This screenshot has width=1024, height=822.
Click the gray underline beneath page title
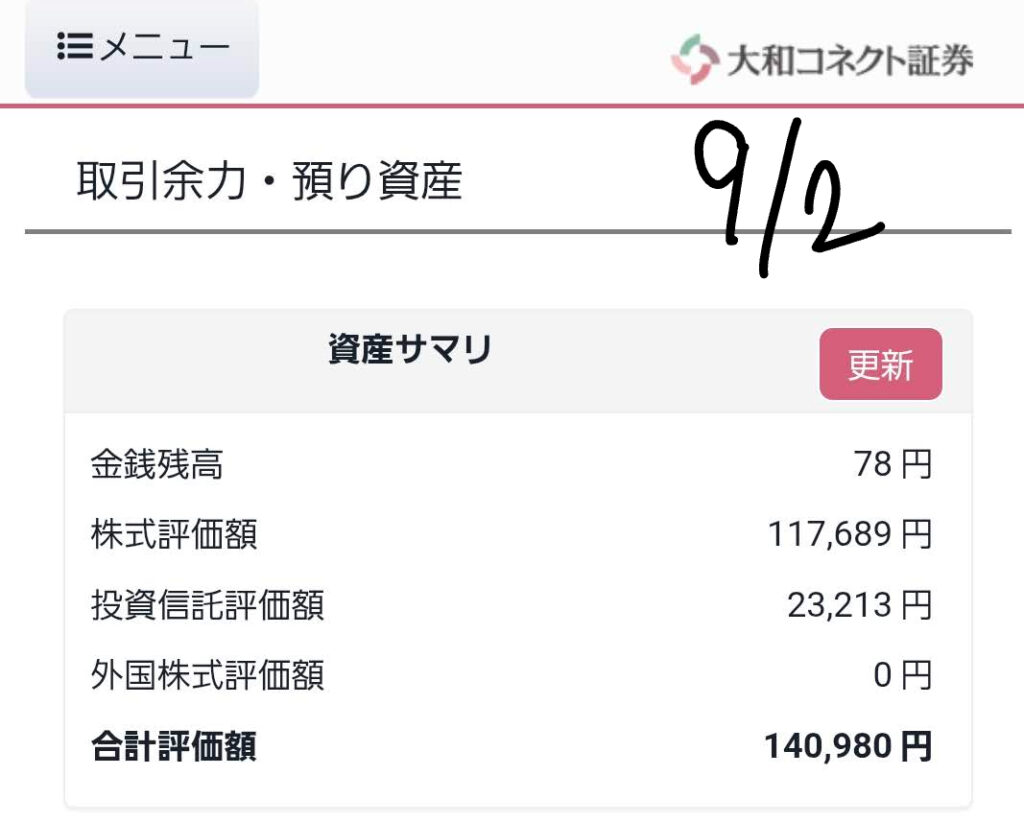[518, 231]
